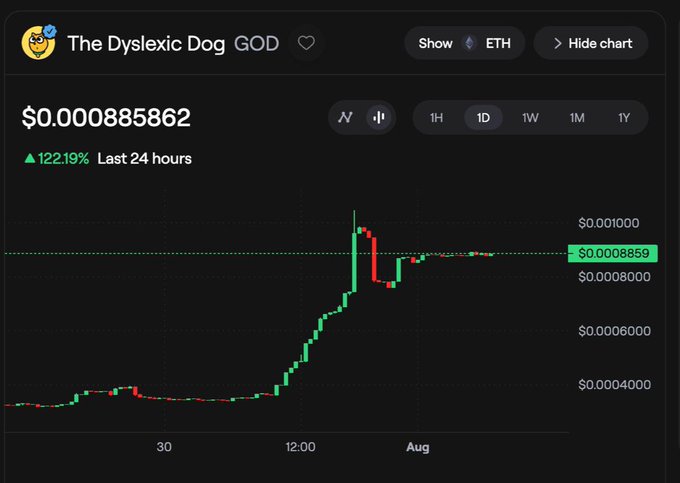Click the tall green peak candlestick
This screenshot has height=483, width=680.
click(354, 262)
